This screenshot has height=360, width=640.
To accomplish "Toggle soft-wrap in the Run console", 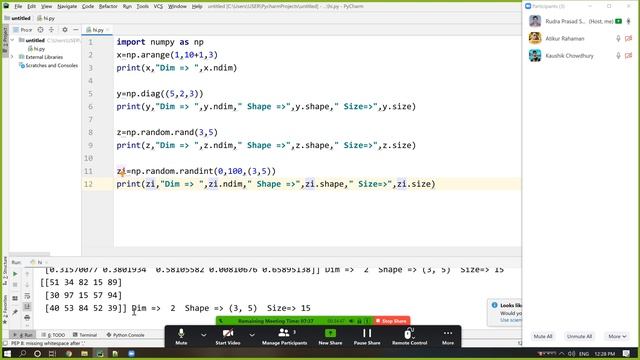I will coord(27,296).
